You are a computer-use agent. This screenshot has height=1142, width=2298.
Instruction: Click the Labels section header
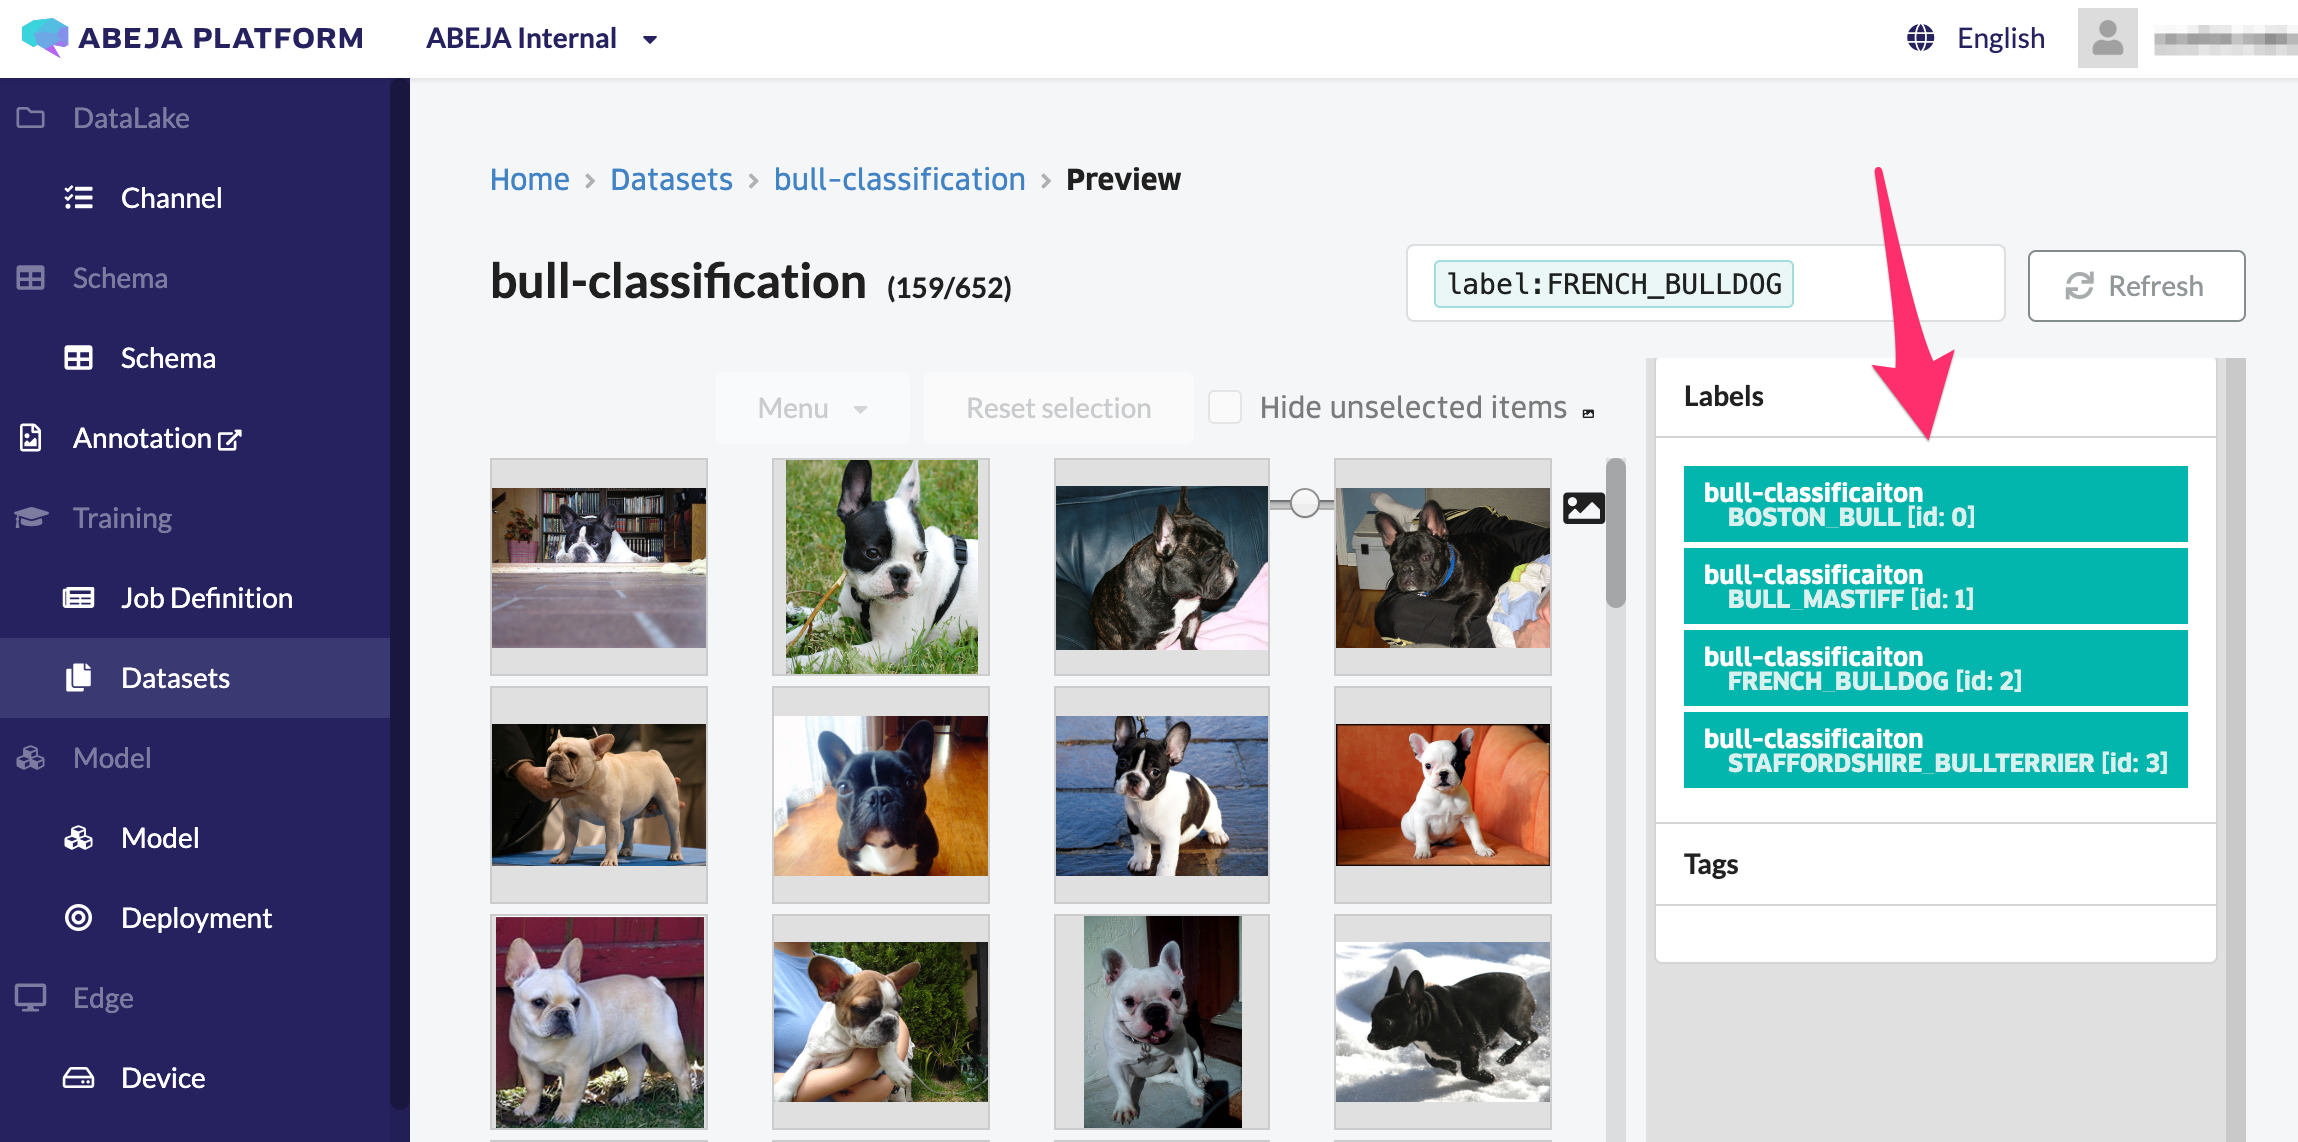1935,397
